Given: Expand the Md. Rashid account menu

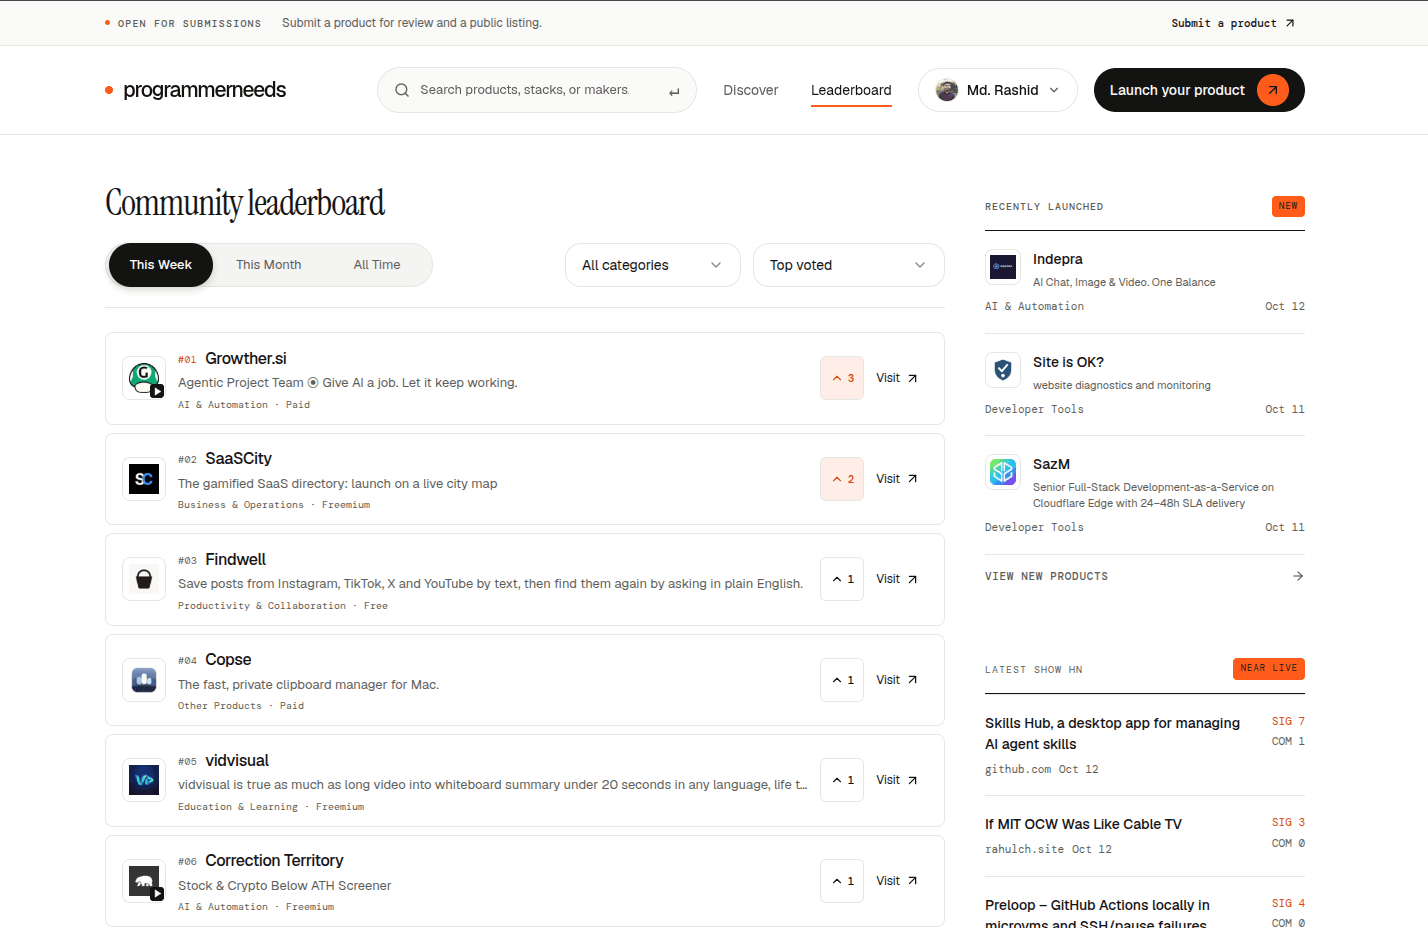Looking at the screenshot, I should click(997, 90).
